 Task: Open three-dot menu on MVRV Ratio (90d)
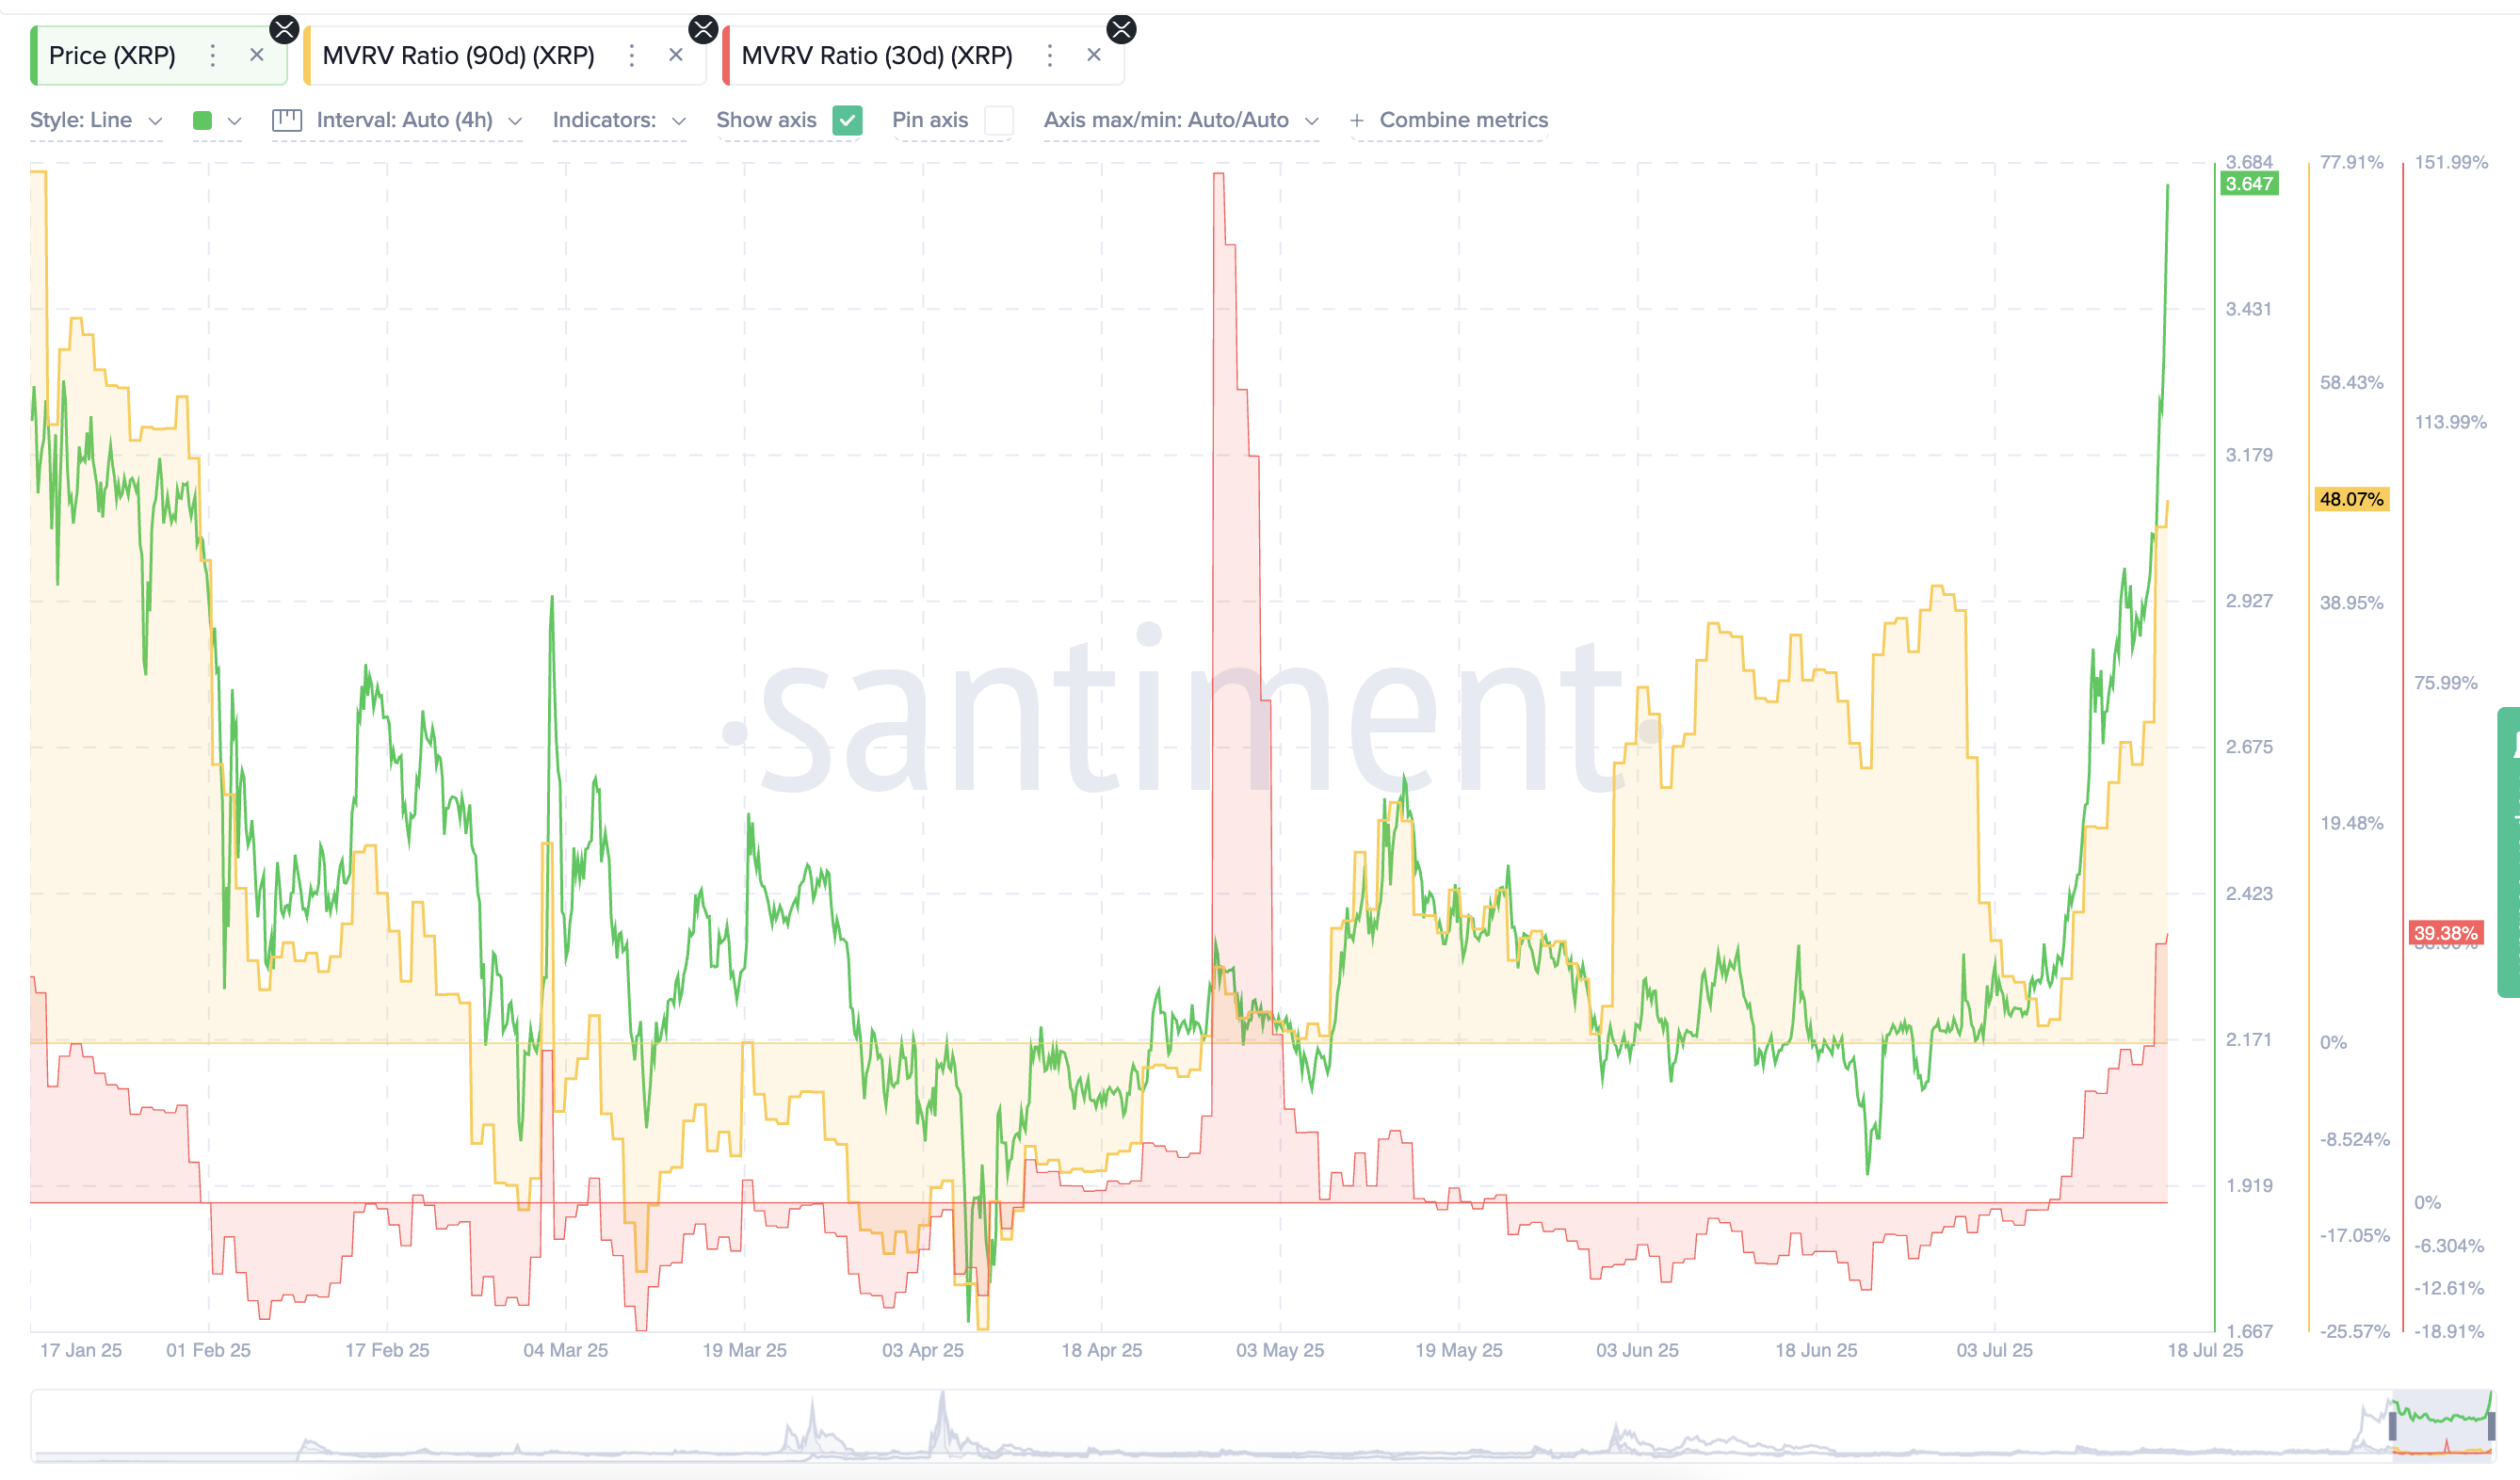click(x=631, y=55)
